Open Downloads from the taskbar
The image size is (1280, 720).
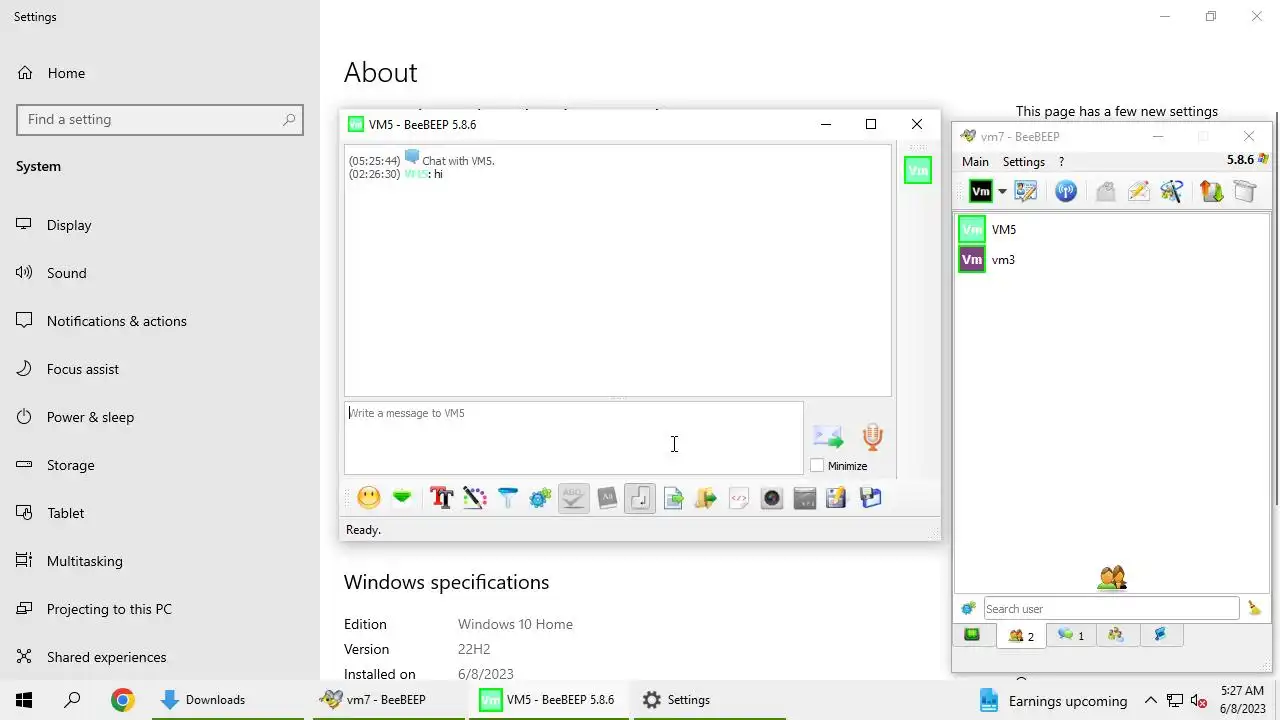point(227,700)
